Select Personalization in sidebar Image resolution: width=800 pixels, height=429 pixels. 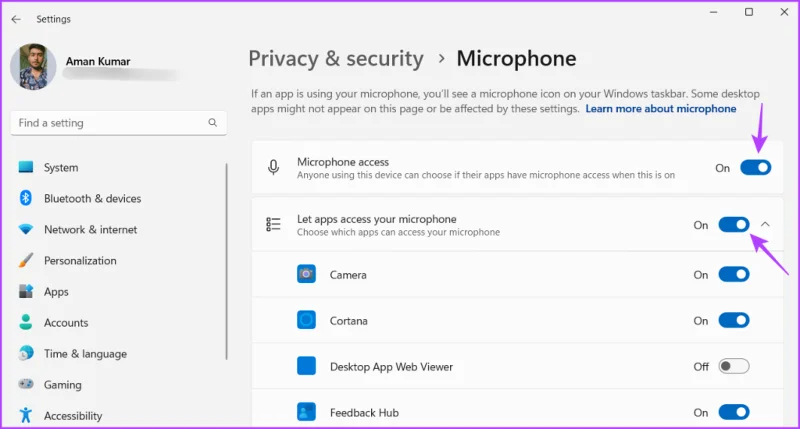(x=80, y=261)
